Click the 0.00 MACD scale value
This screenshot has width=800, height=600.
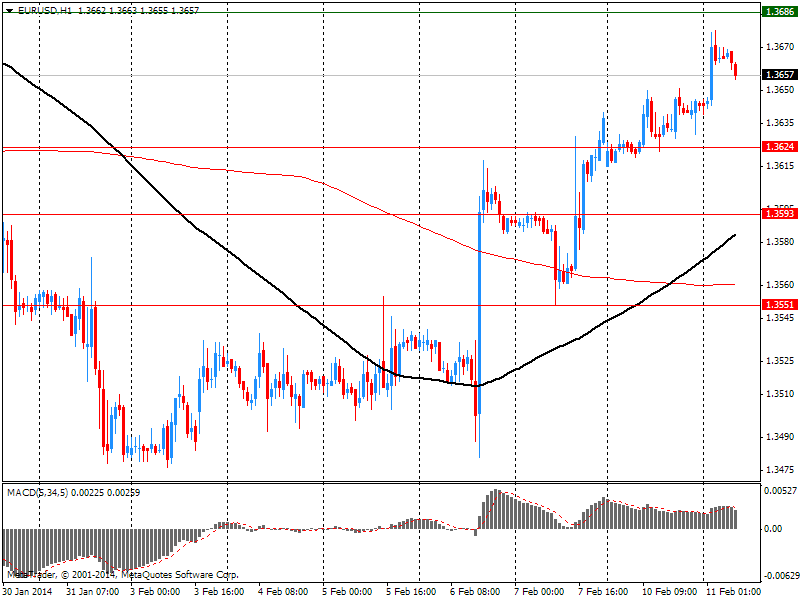pyautogui.click(x=773, y=529)
